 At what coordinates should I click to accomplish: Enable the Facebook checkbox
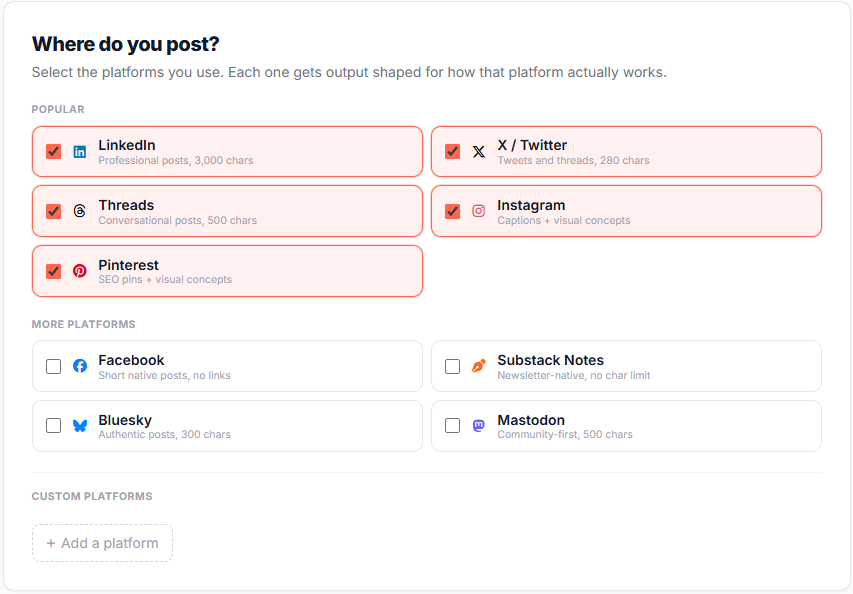pos(53,366)
